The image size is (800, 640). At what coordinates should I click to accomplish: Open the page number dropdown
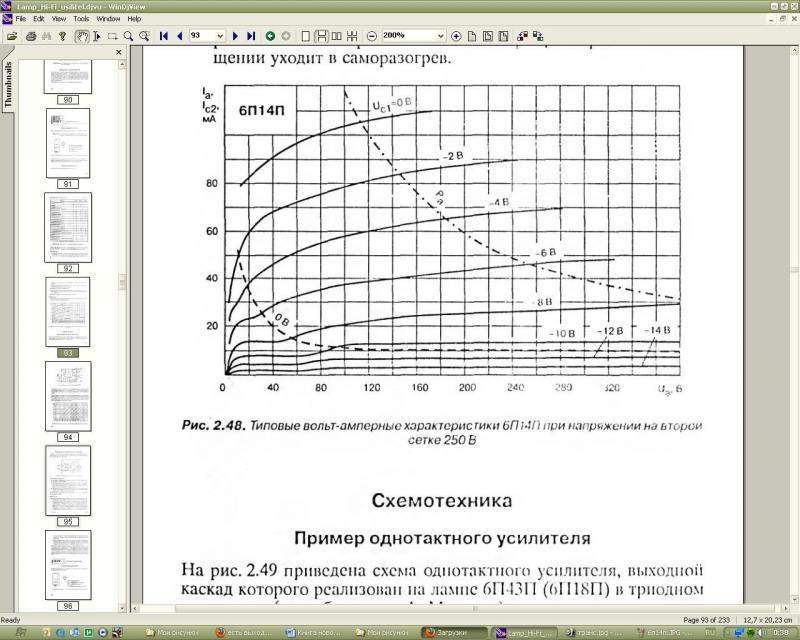click(220, 36)
